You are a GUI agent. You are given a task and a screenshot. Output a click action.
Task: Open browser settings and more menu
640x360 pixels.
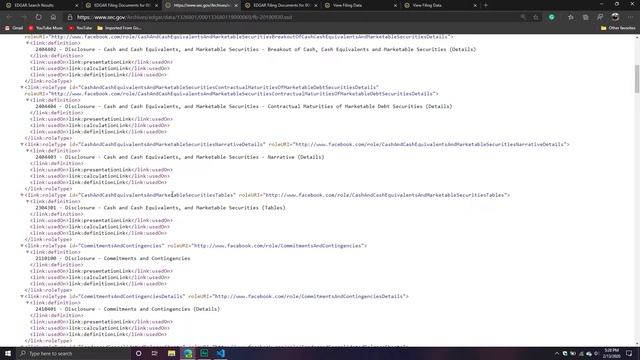click(x=631, y=17)
